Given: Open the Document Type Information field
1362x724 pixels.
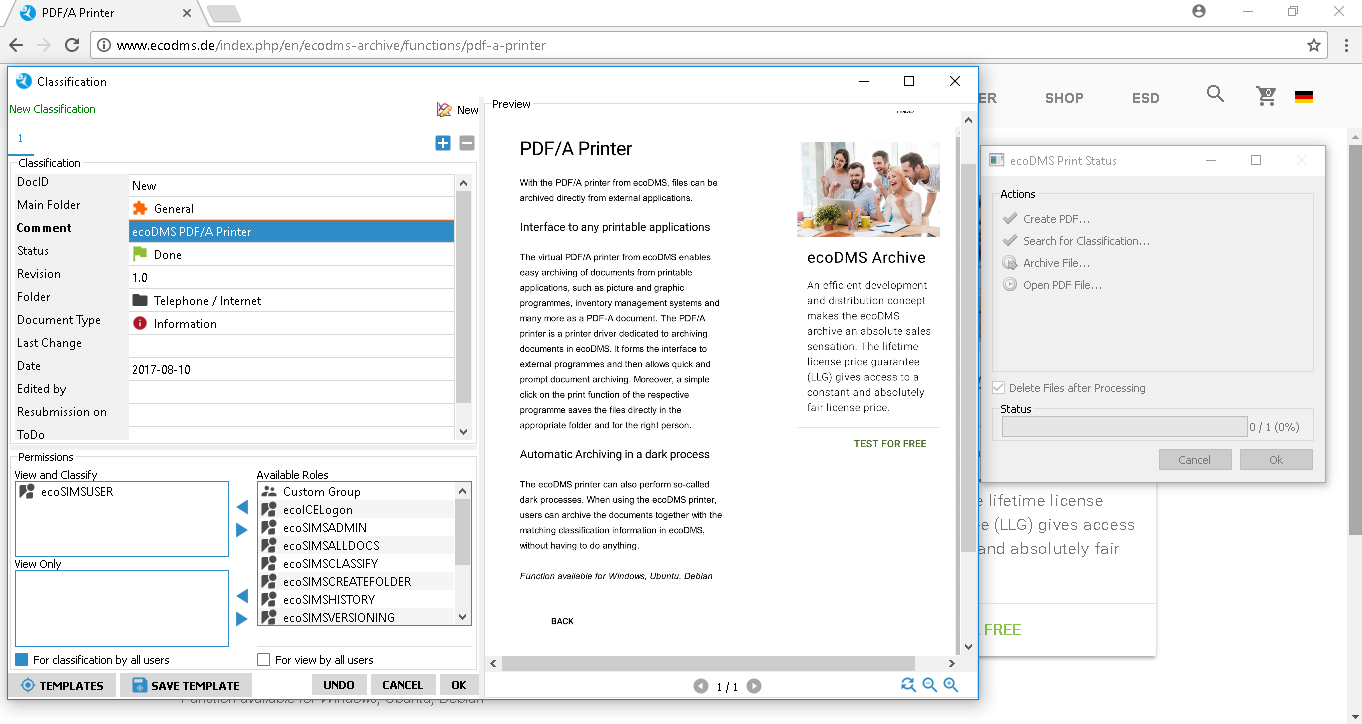Looking at the screenshot, I should coord(291,324).
